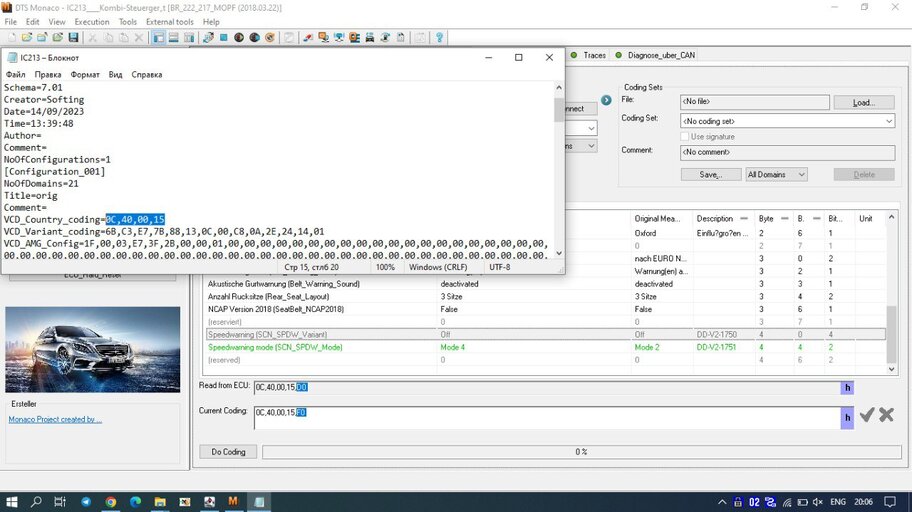Click the orange M Monaco taskbar icon
The image size is (912, 512).
click(x=233, y=502)
